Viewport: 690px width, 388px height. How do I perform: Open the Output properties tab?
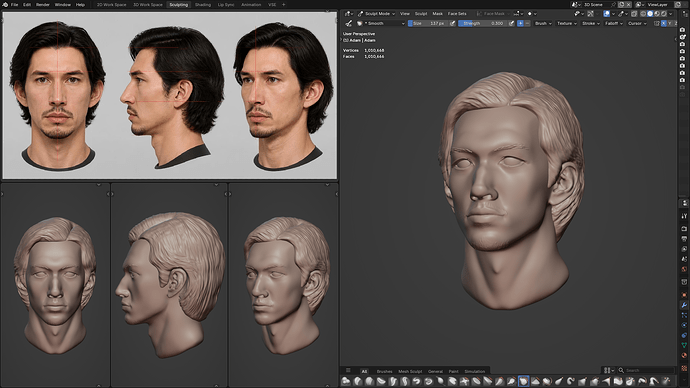tap(684, 239)
